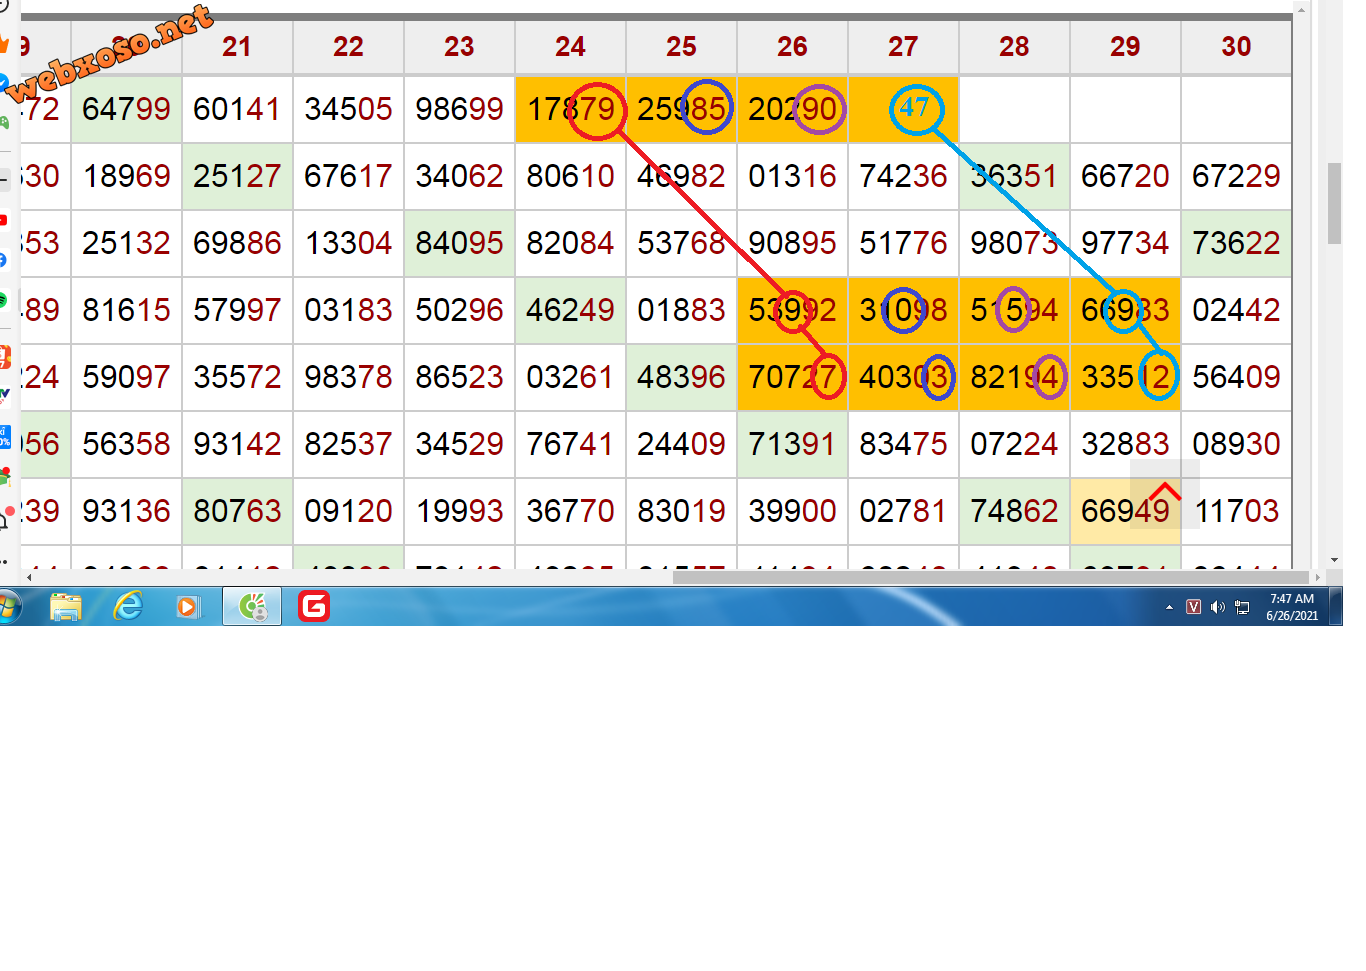Screen dimensions: 1366x971
Task: Click the cell with number 74862
Action: pos(1014,511)
